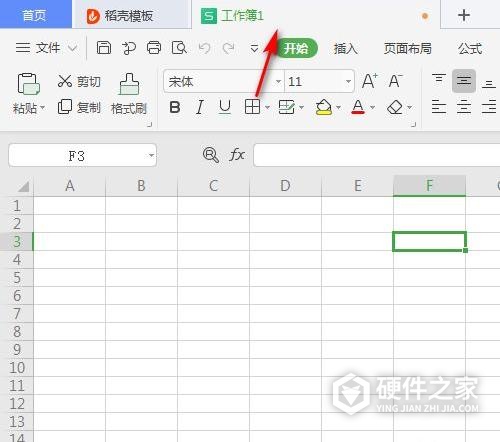
Task: Open font color dropdown arrow
Action: click(x=373, y=107)
